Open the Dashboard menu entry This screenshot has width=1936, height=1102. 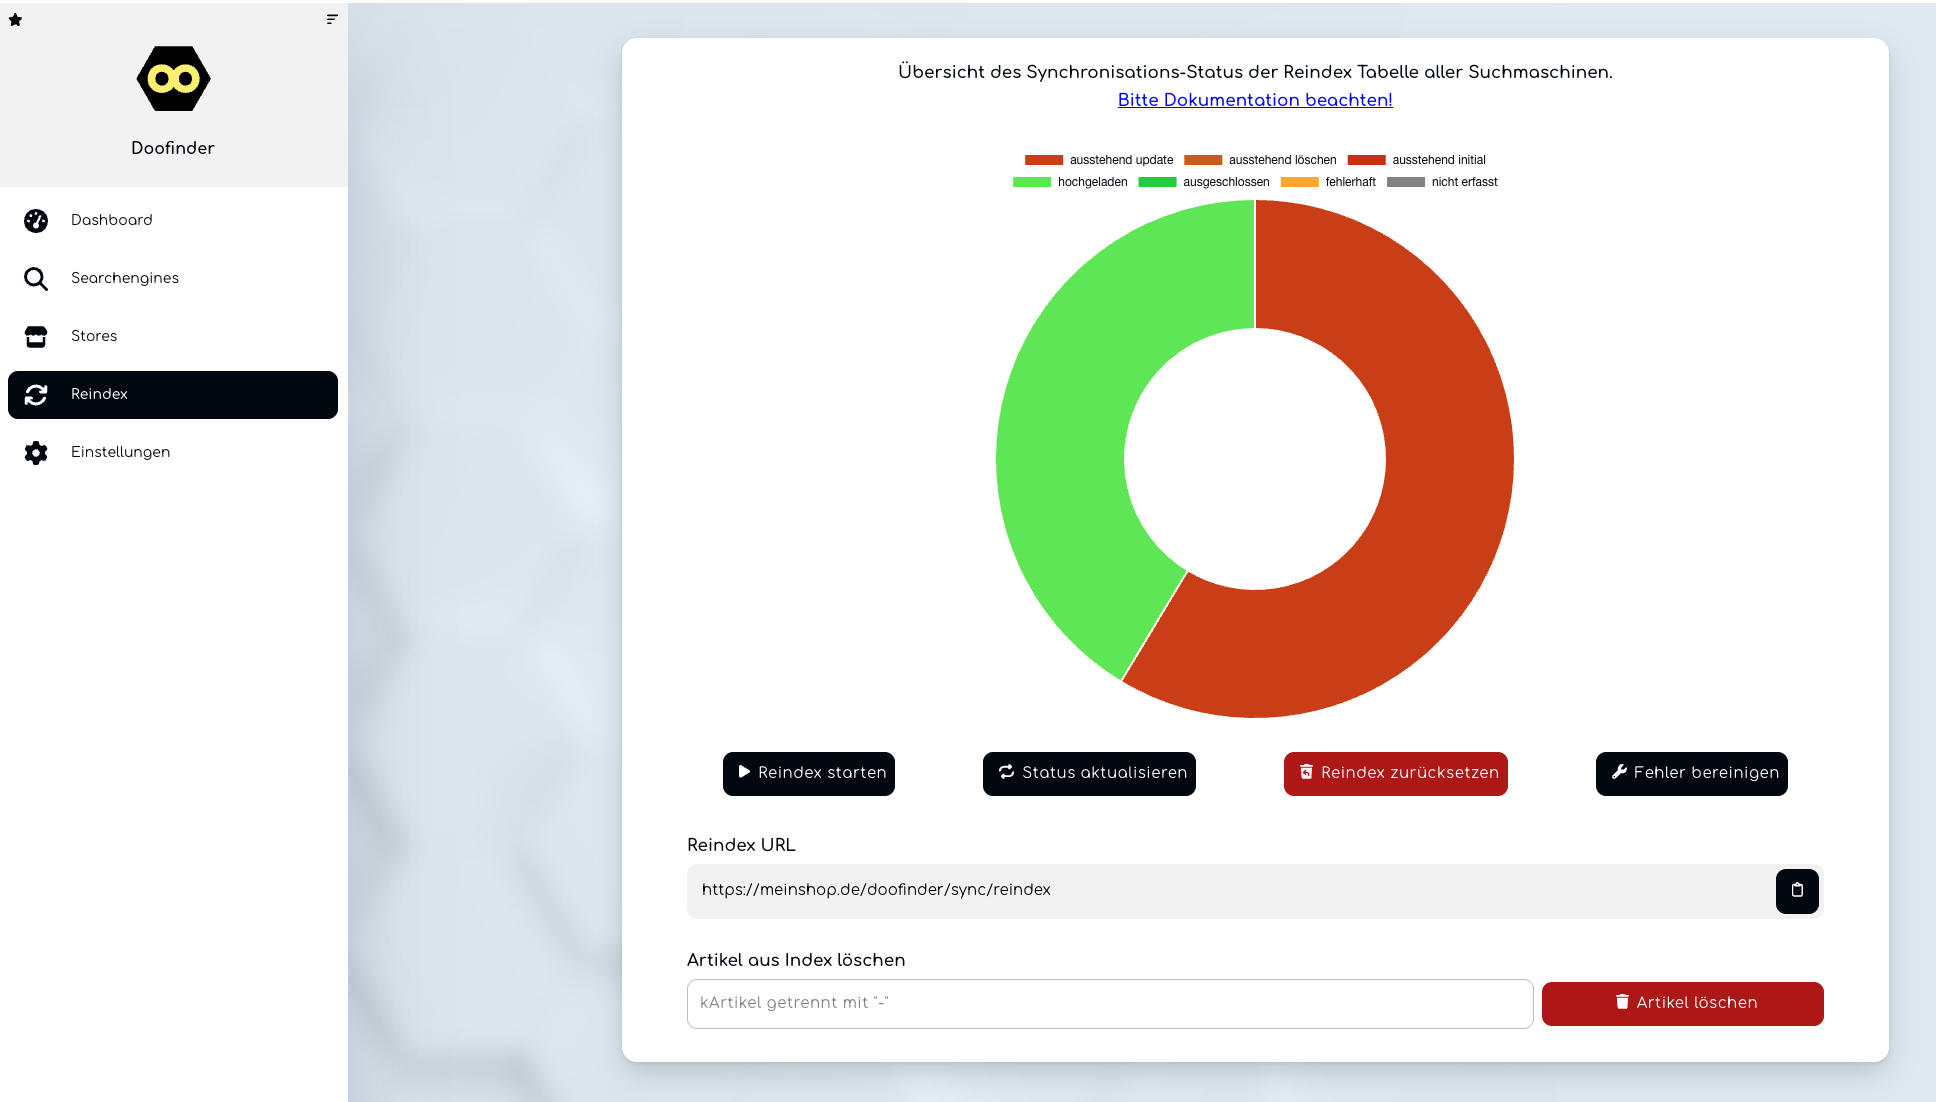tap(111, 220)
